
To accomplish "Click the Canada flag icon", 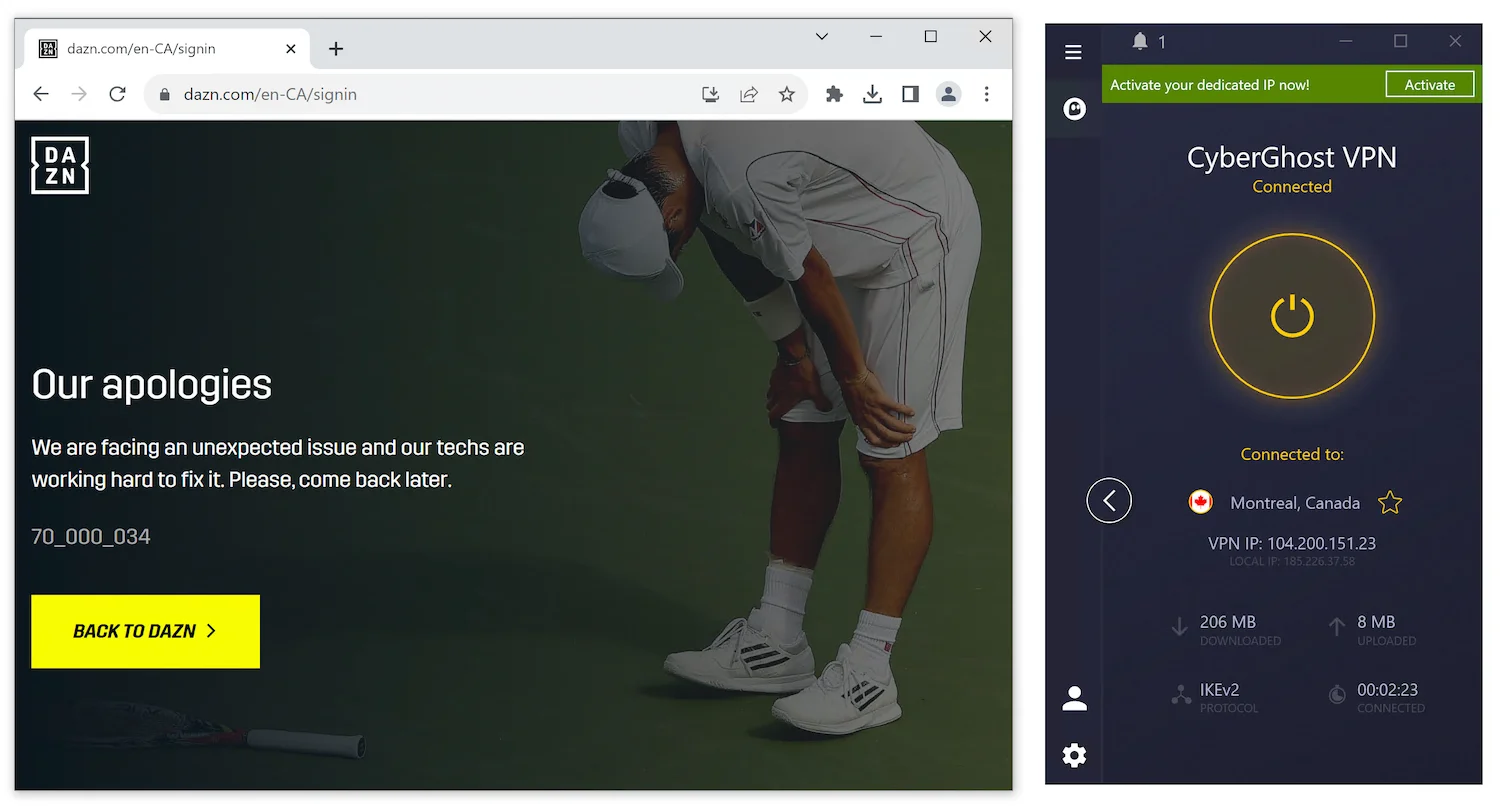I will 1201,502.
